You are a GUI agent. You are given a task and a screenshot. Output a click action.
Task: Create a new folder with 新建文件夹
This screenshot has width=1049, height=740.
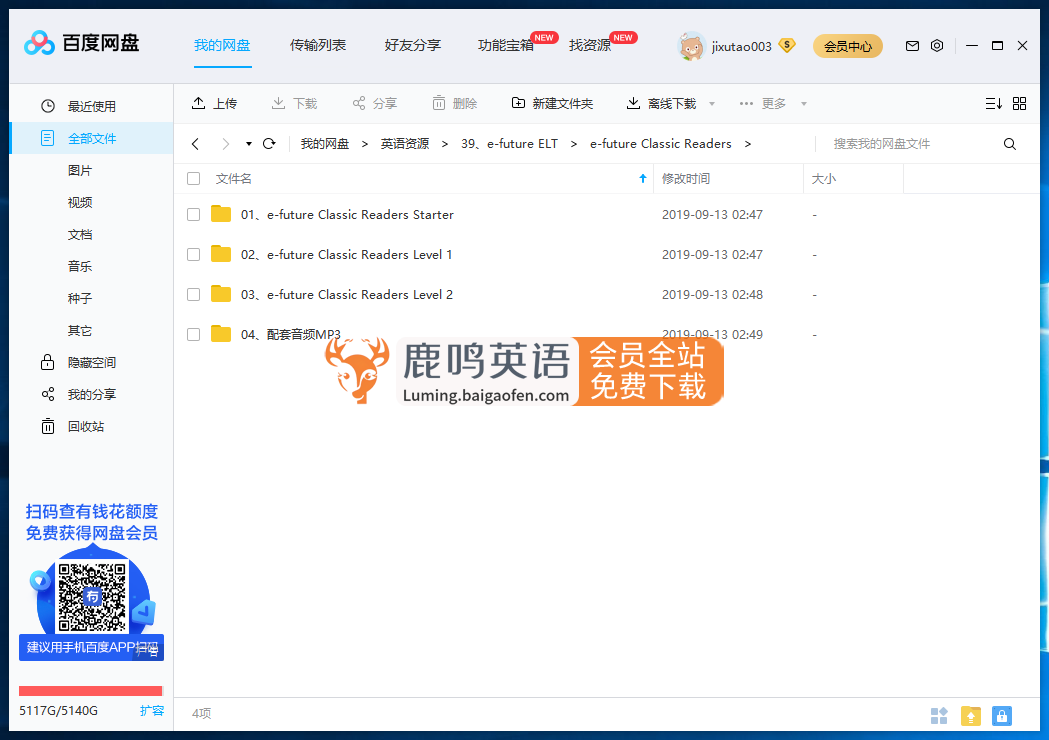[553, 103]
